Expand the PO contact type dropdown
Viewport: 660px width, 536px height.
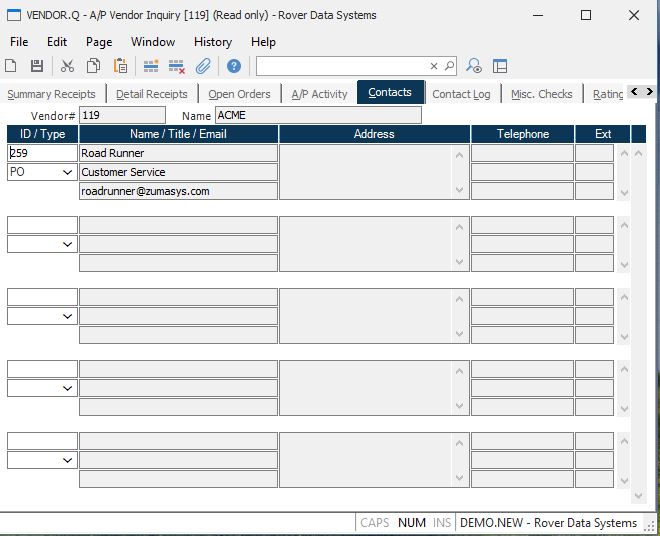point(67,172)
